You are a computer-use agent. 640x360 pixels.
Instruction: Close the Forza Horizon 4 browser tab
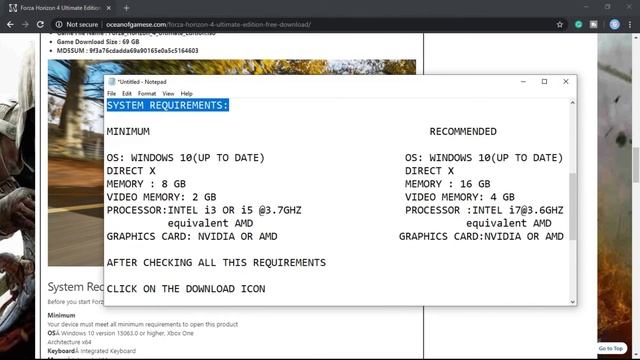tap(109, 8)
